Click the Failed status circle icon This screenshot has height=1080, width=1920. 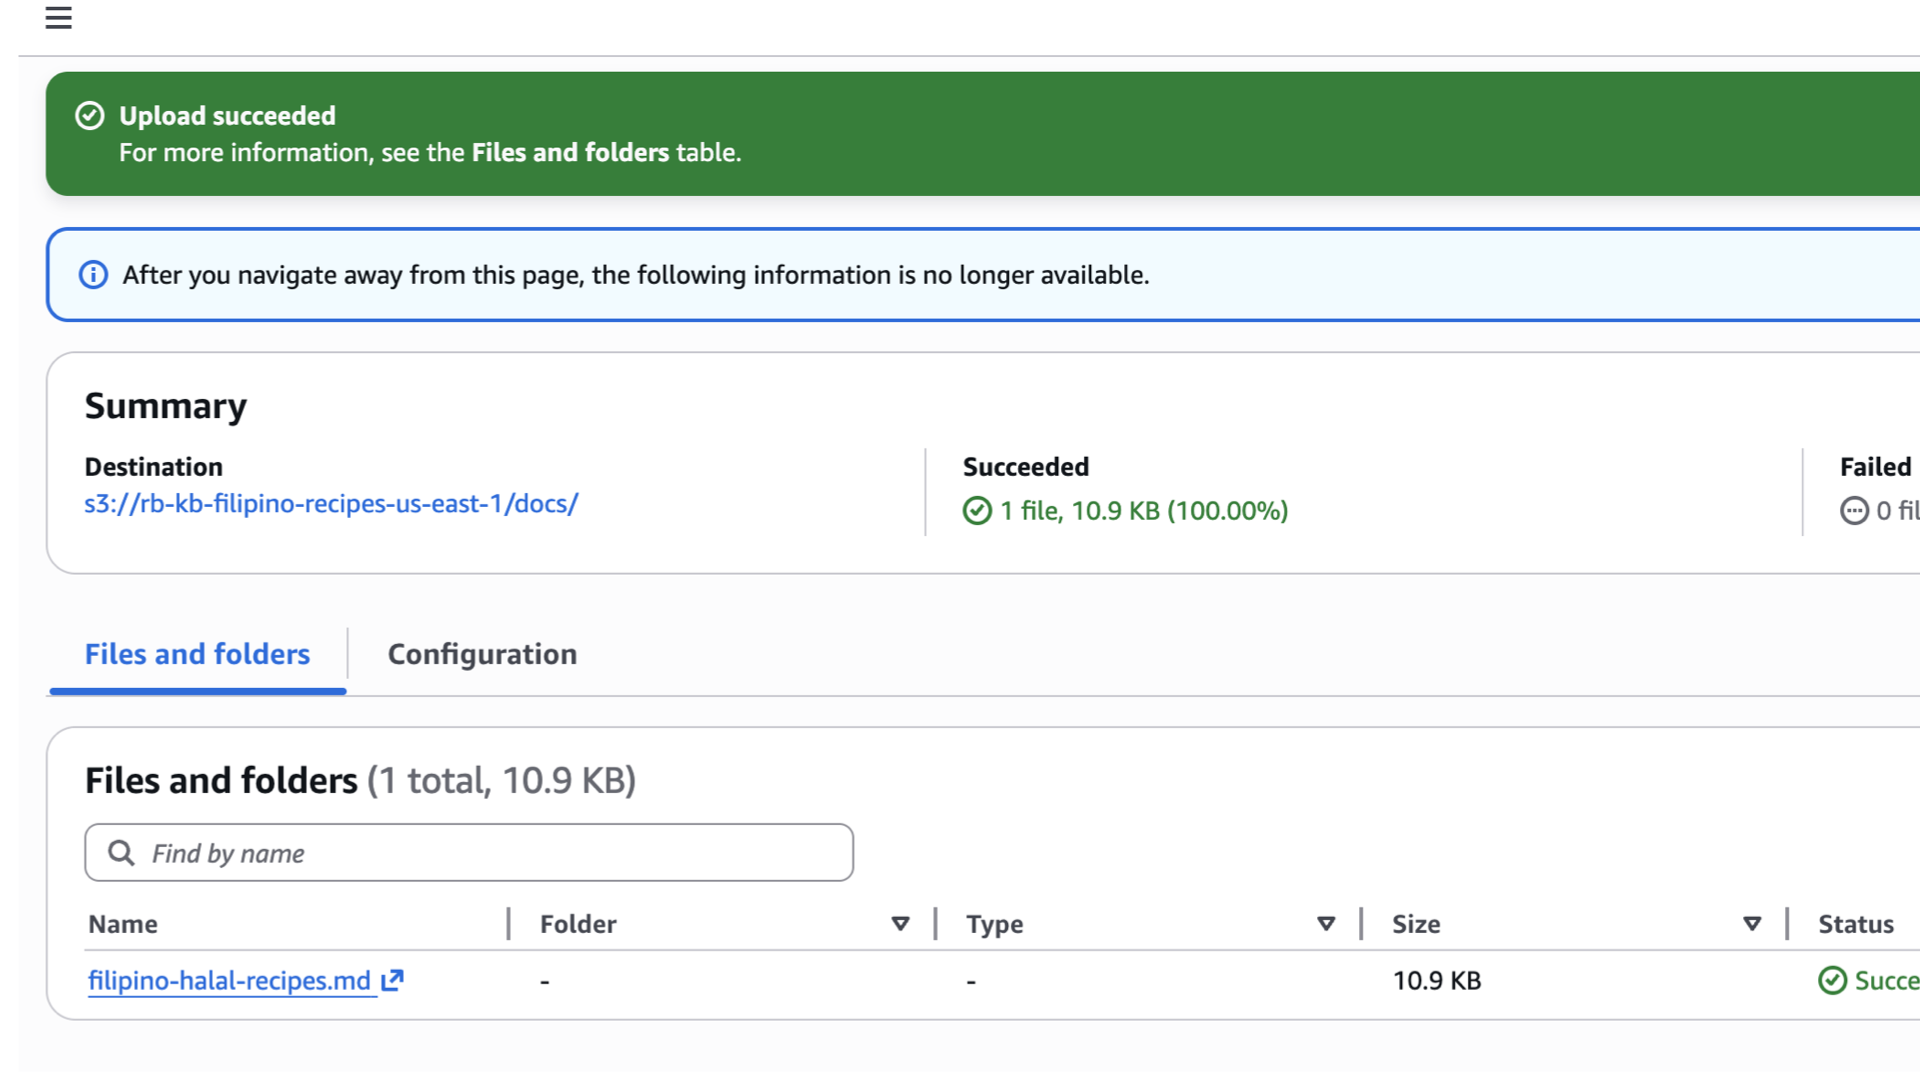click(1854, 511)
